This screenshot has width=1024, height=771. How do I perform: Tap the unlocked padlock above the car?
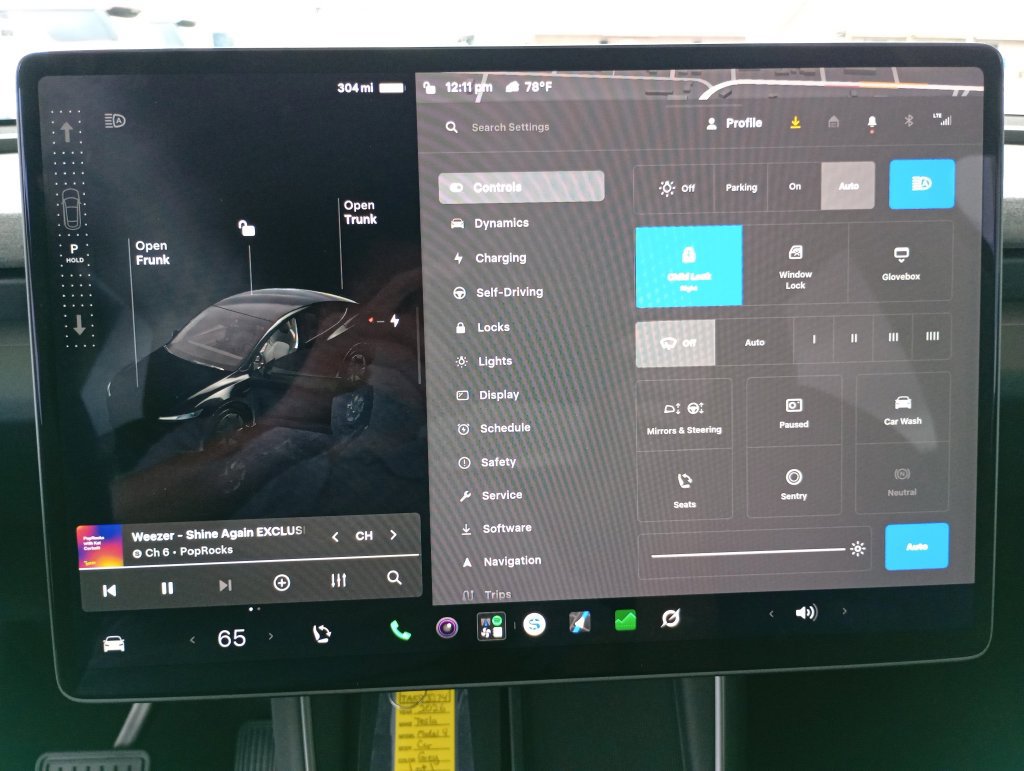(x=246, y=227)
